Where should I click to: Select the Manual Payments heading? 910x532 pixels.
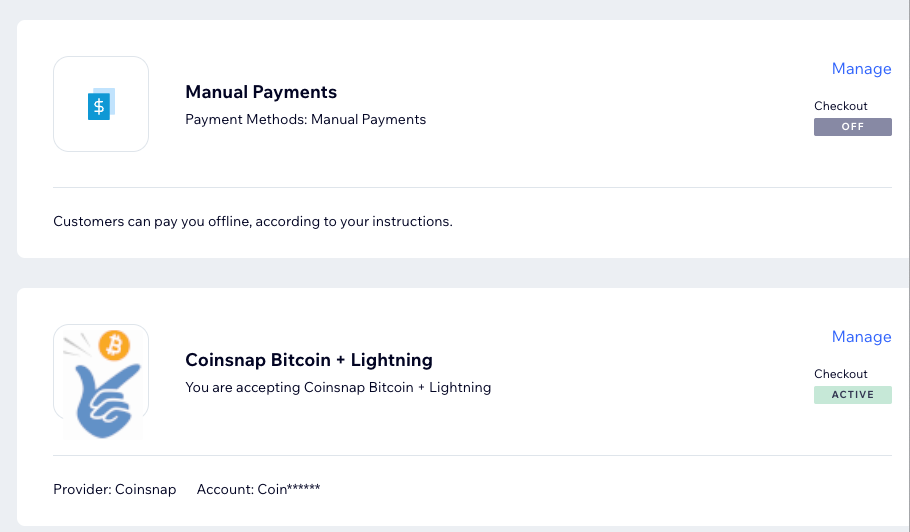click(x=261, y=92)
